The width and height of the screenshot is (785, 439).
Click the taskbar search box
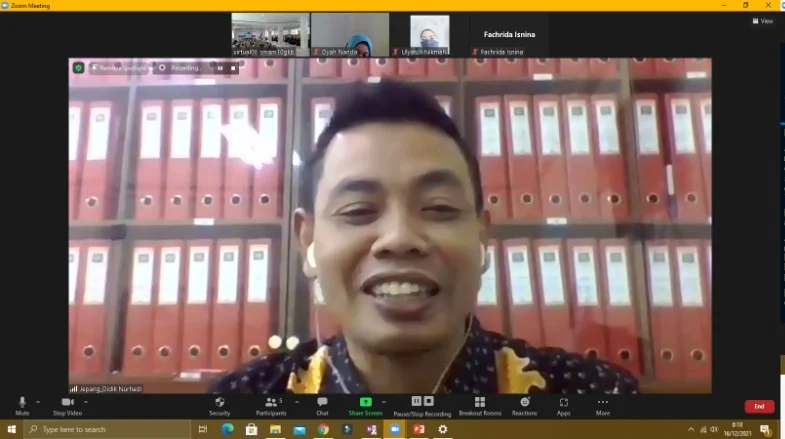pos(107,429)
